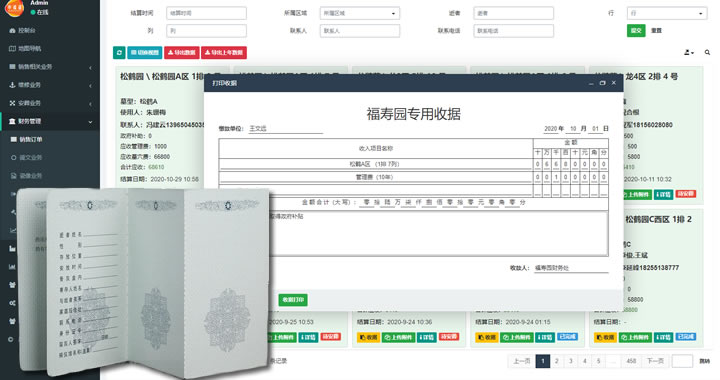Click the green 收据打印 print button
The width and height of the screenshot is (720, 380).
293,300
